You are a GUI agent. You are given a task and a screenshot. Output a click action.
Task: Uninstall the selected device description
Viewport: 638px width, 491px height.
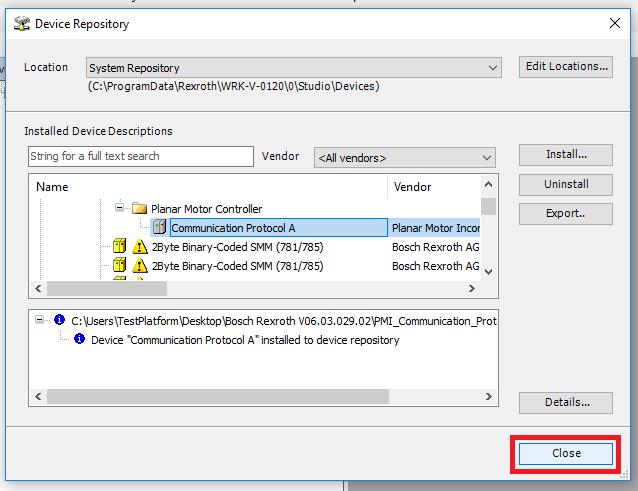tap(565, 184)
